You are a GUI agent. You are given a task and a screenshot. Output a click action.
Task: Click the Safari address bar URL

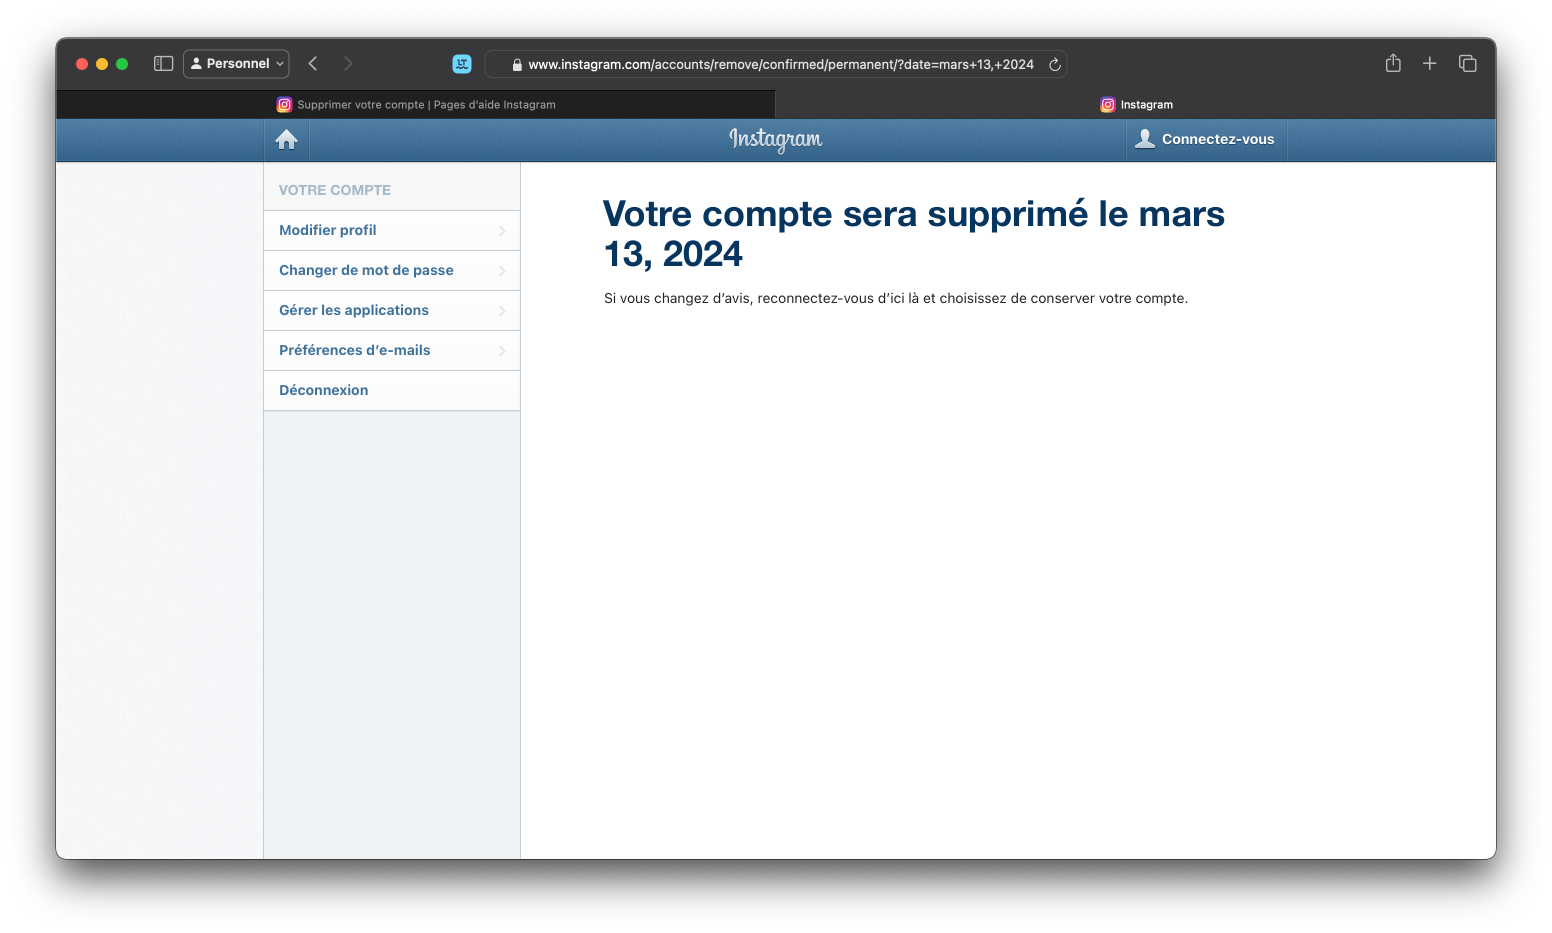(x=780, y=65)
